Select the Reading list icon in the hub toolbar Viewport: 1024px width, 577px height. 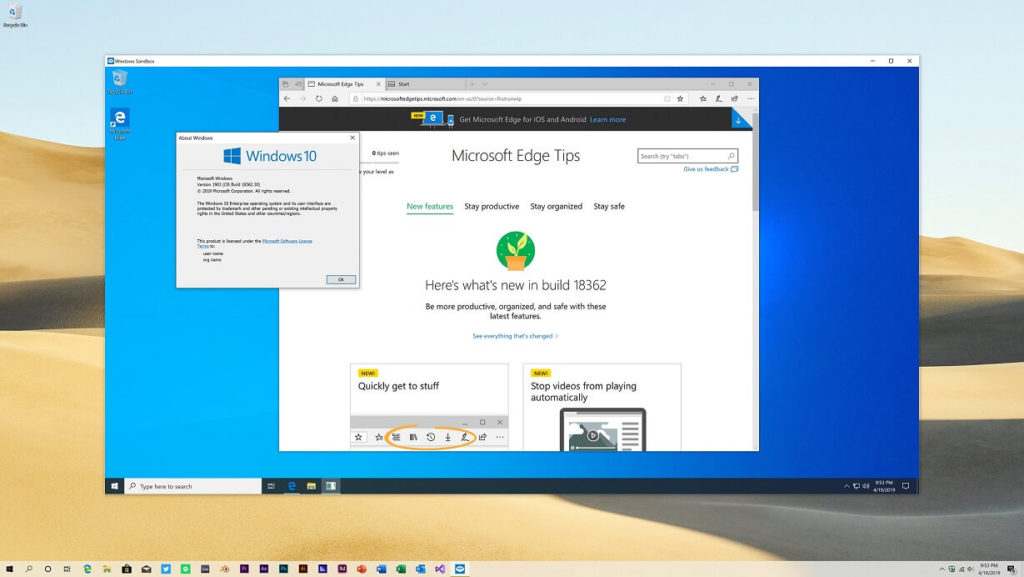coord(397,437)
